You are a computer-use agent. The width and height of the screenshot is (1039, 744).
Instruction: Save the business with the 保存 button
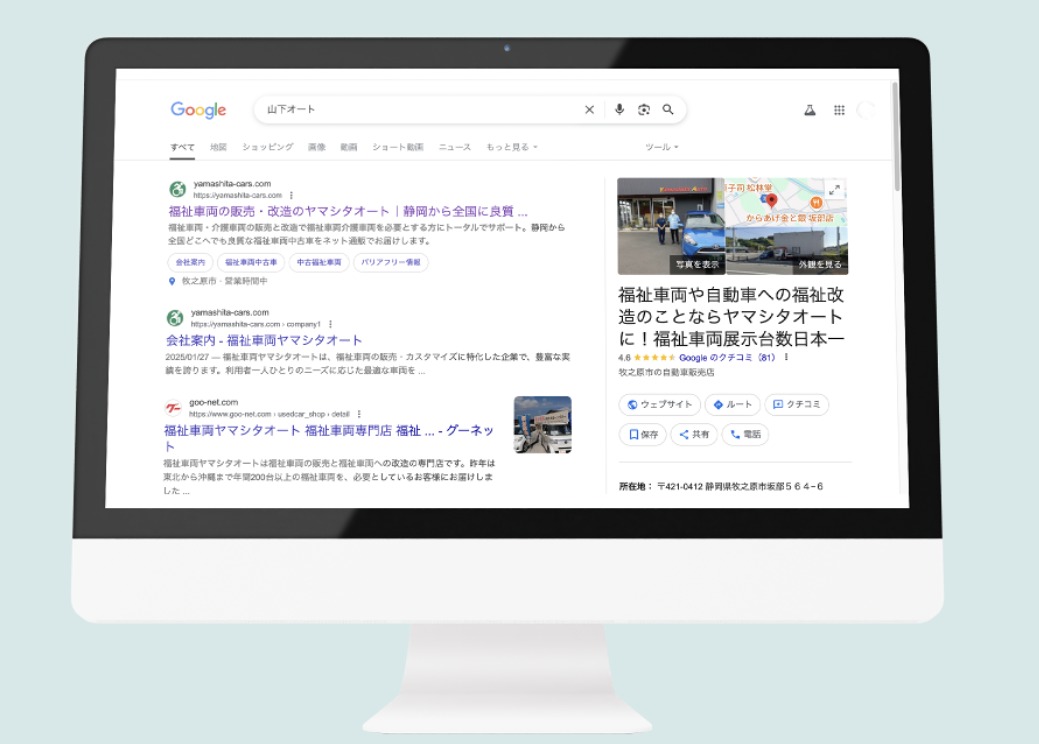(643, 435)
